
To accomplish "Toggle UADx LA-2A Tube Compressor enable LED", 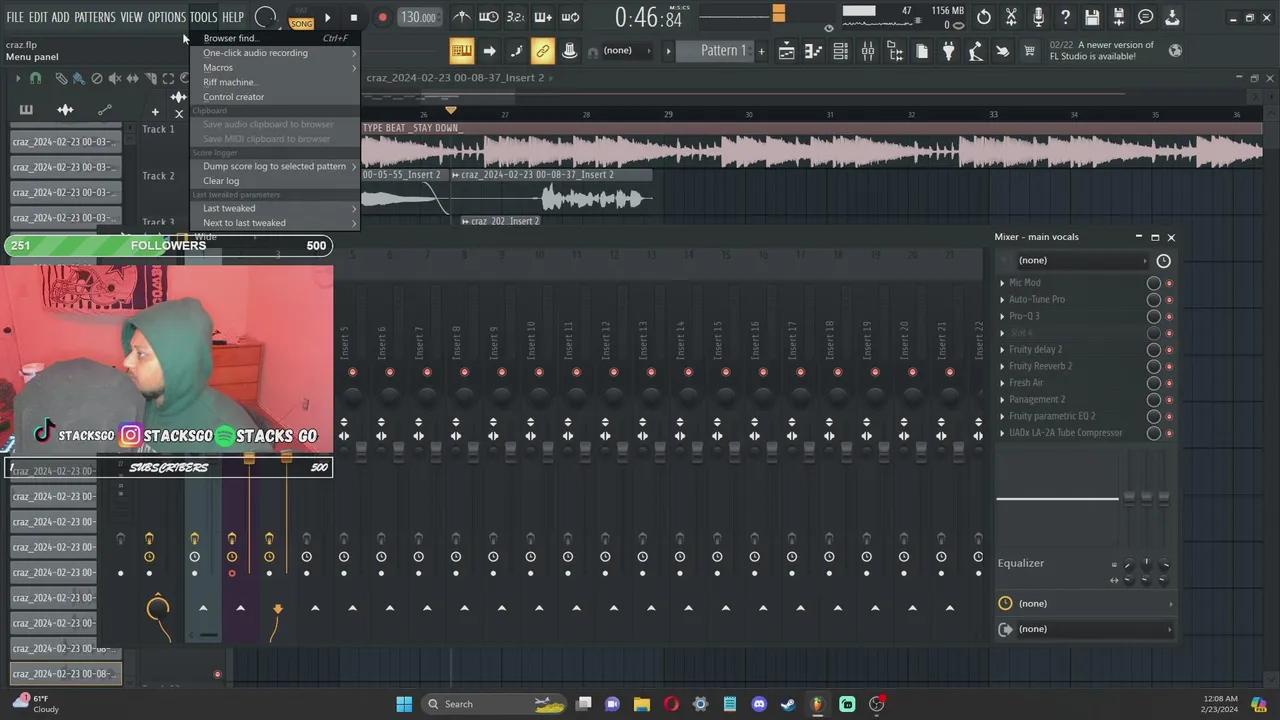I will click(x=1169, y=433).
